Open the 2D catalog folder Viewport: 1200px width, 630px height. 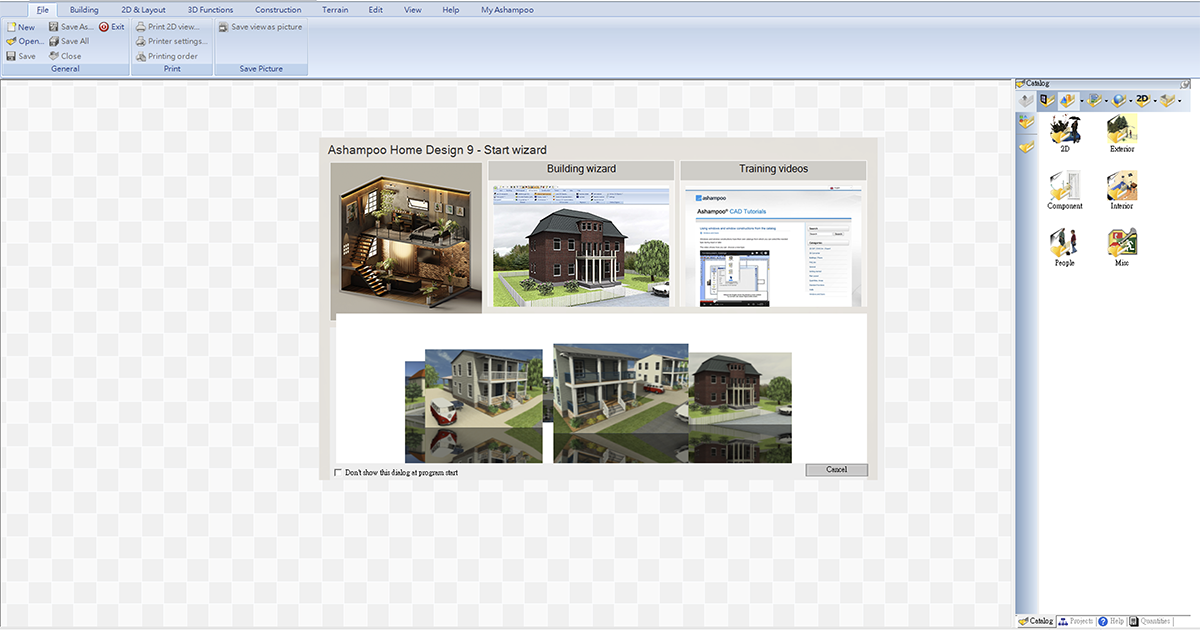[1064, 131]
